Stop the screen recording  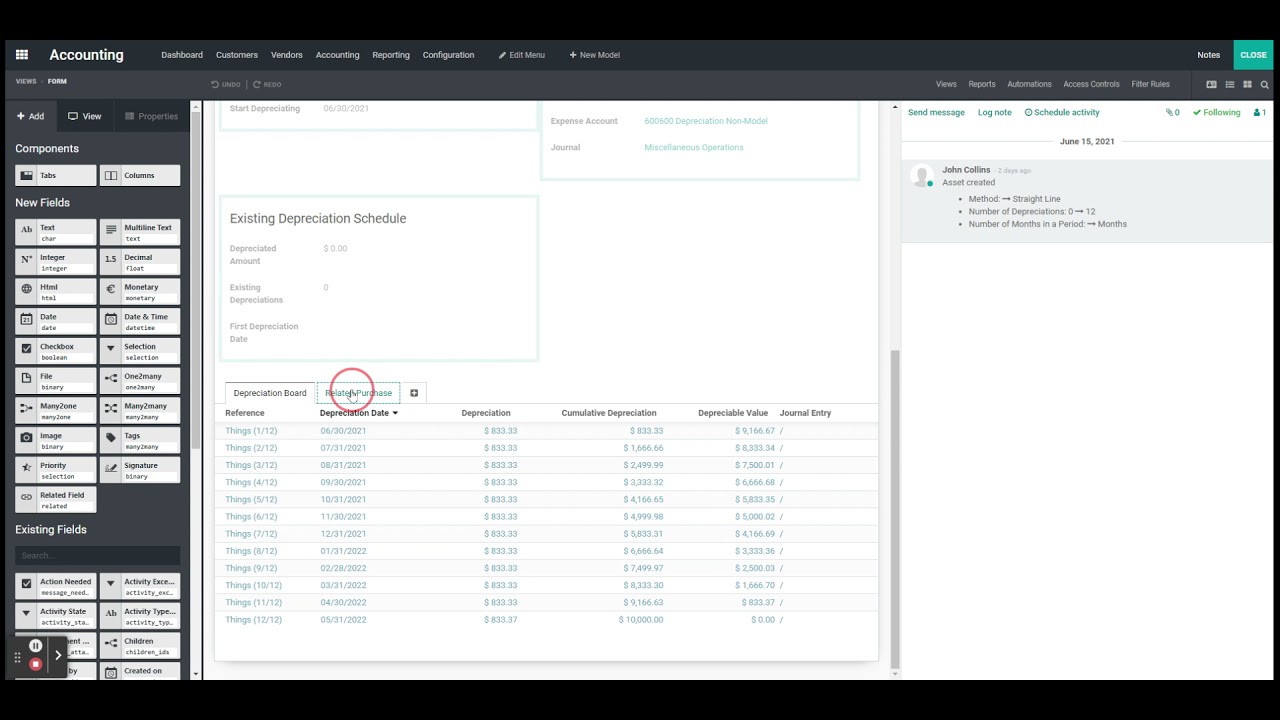pos(36,664)
